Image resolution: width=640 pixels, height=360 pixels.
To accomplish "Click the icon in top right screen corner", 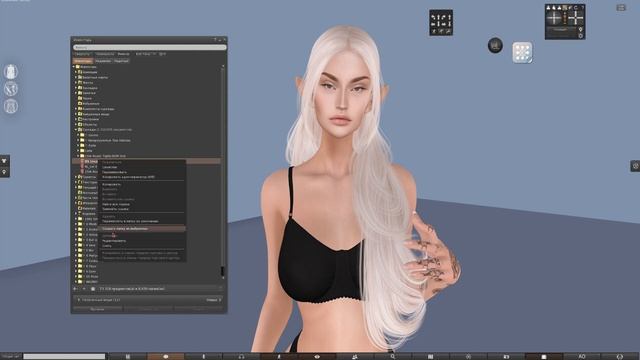I will [621, 8].
